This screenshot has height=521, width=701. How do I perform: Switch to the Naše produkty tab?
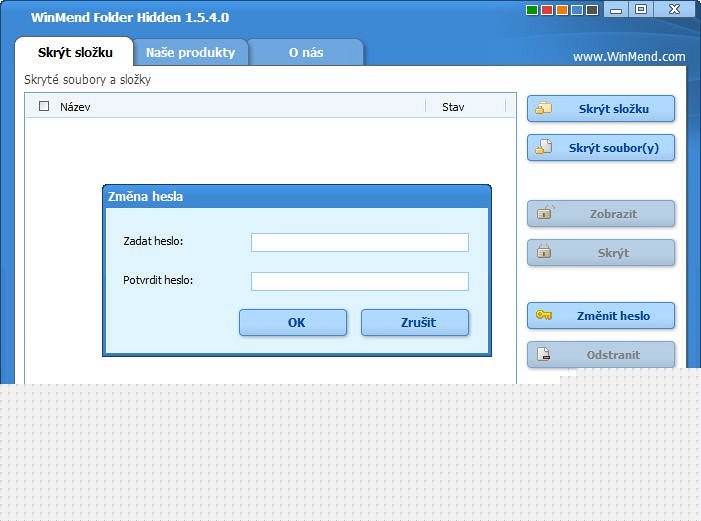[x=190, y=52]
